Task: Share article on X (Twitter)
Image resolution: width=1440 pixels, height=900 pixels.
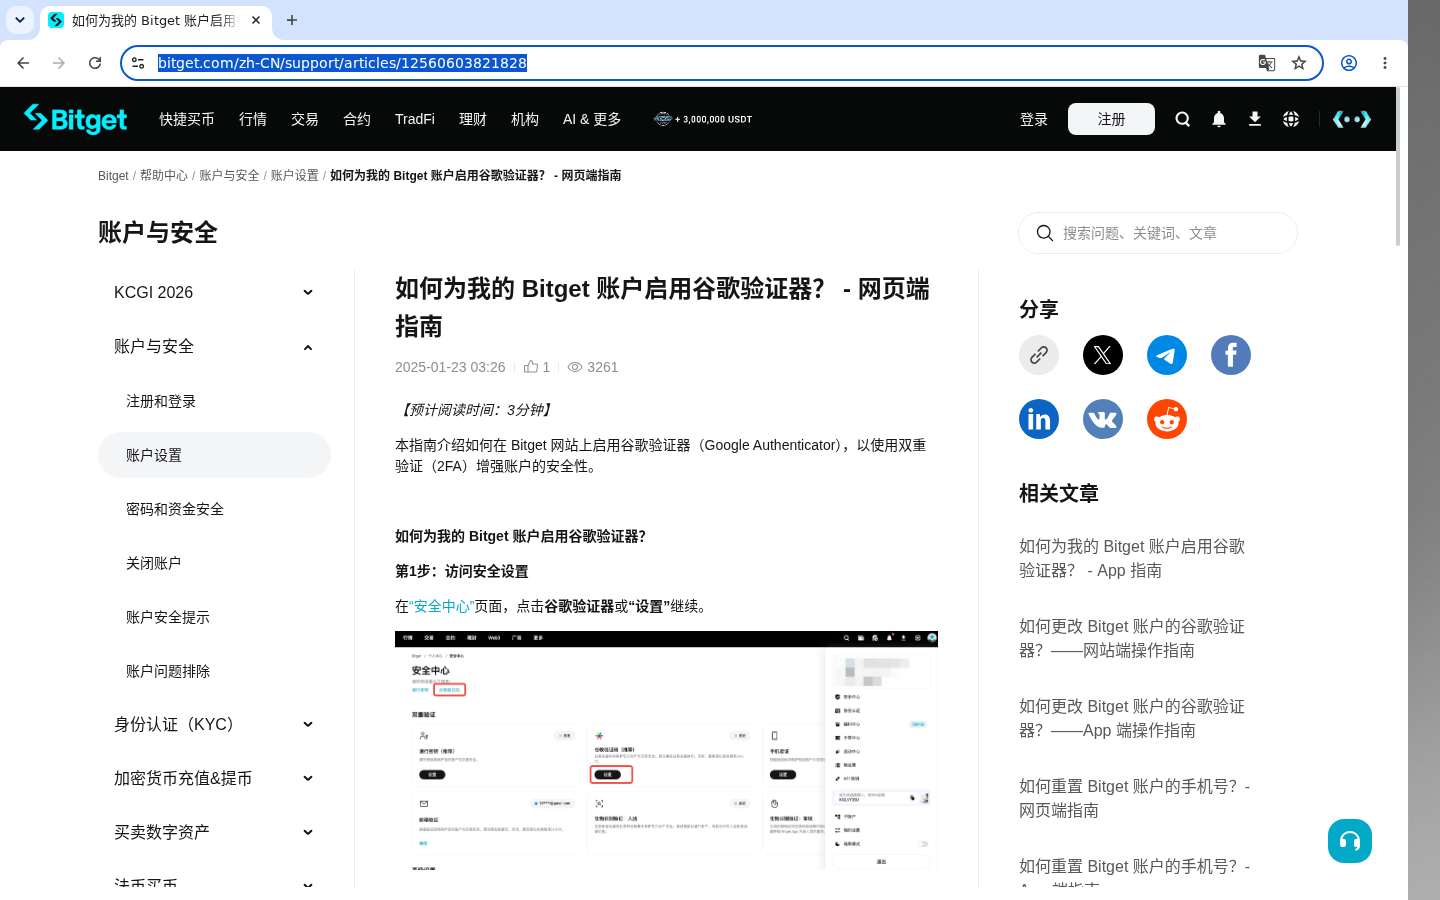Action: [1103, 355]
